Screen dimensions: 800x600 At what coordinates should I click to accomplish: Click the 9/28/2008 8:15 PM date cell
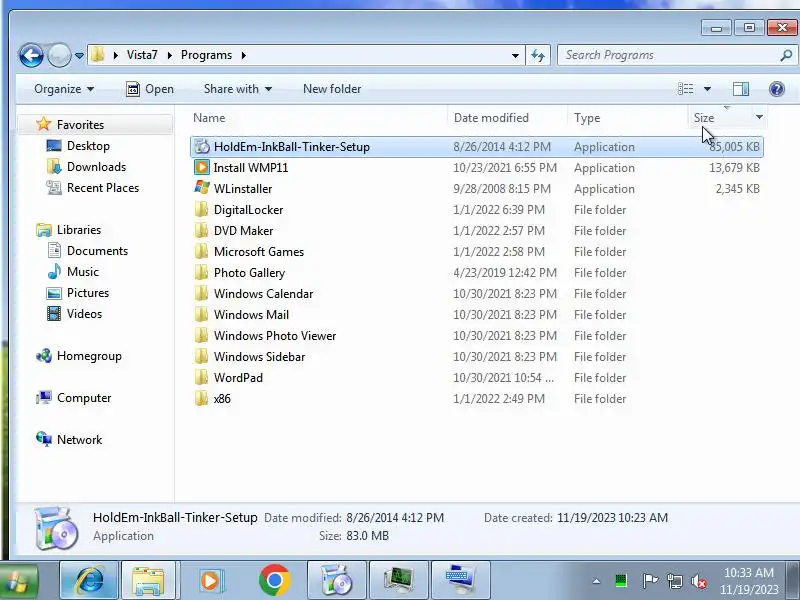coord(502,189)
